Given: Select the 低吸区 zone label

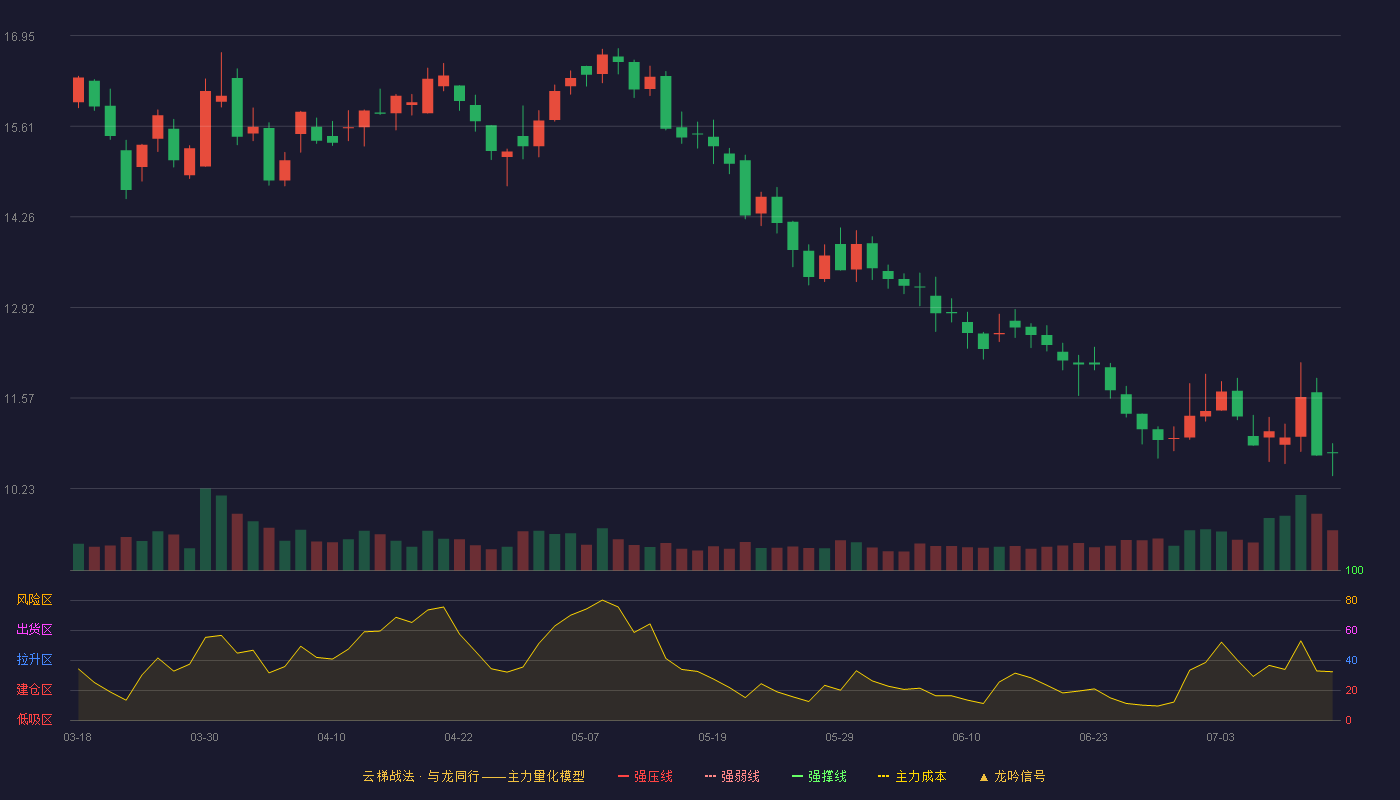Looking at the screenshot, I should point(34,720).
